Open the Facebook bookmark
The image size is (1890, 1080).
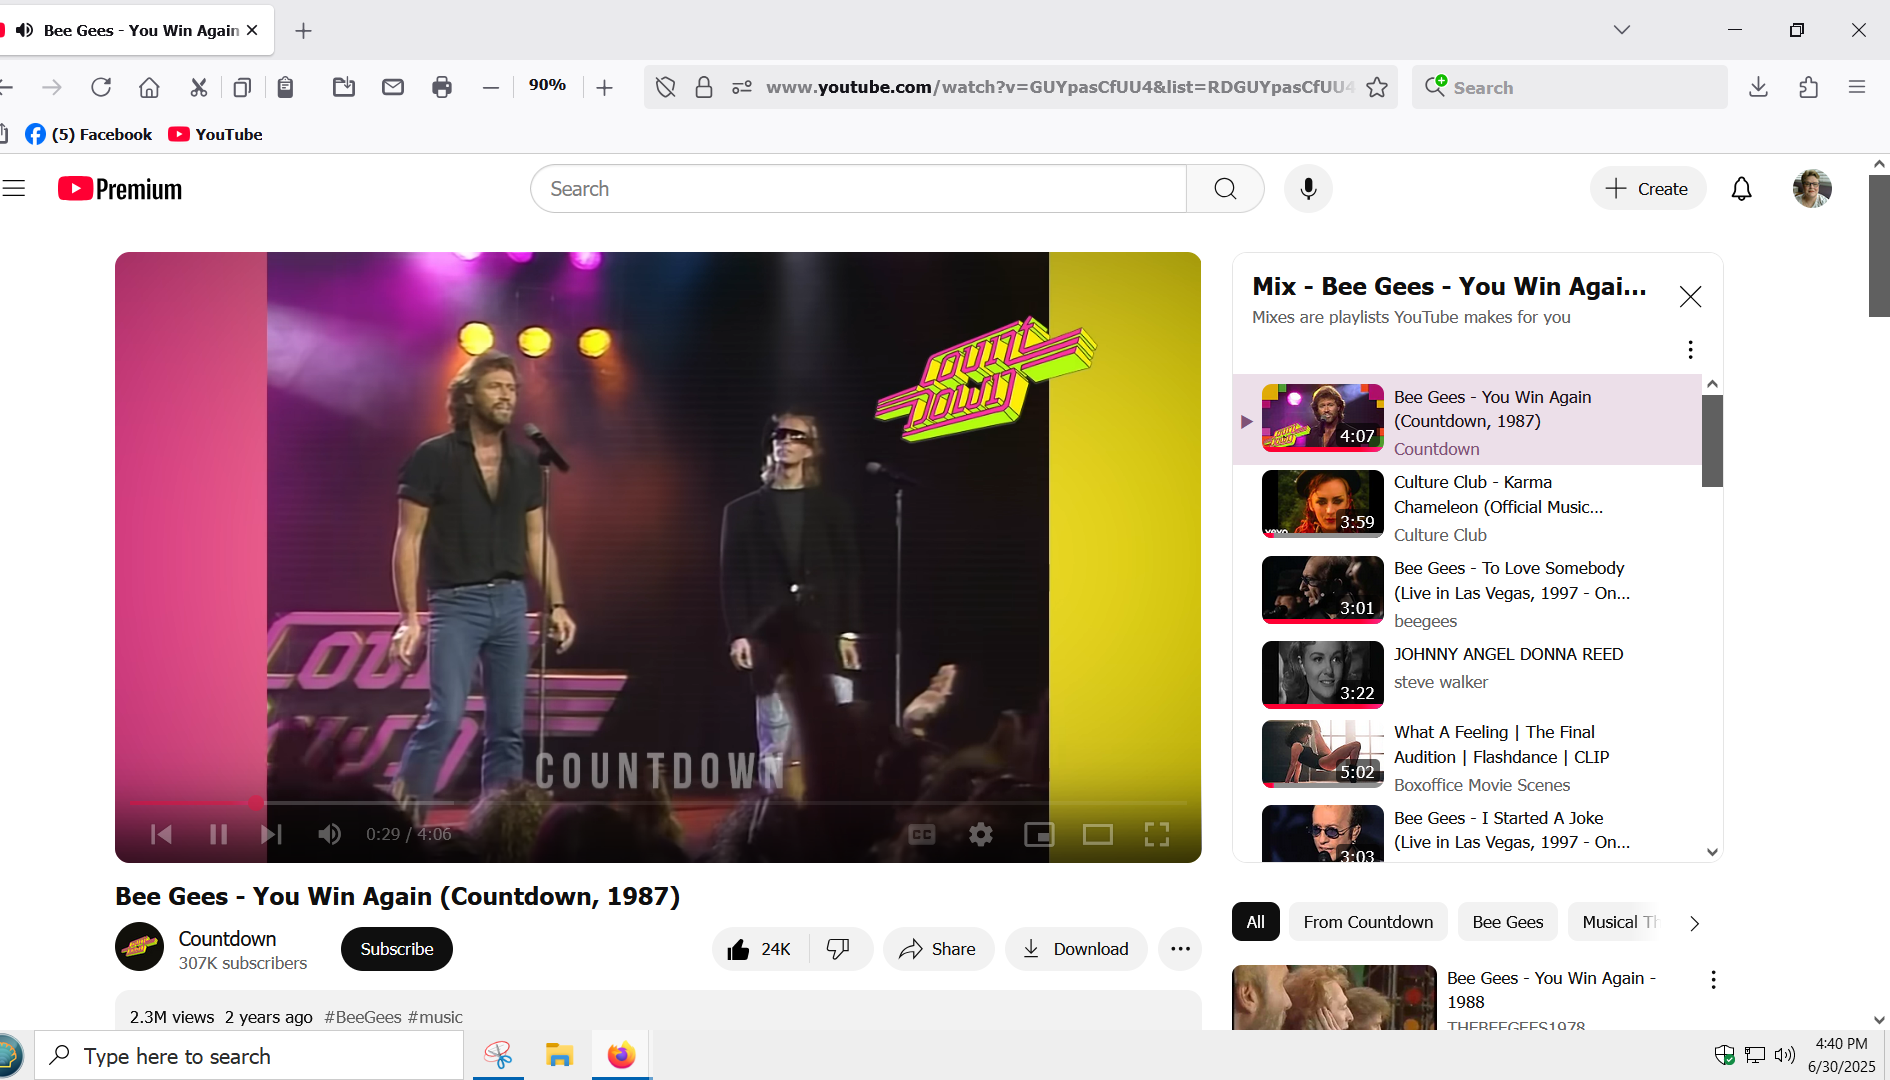point(88,134)
